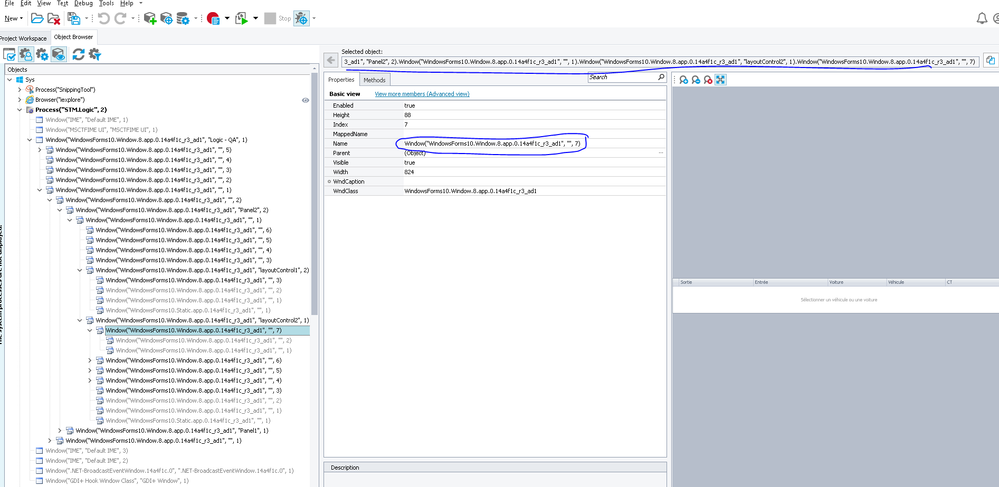The height and width of the screenshot is (487, 999).
Task: Click the copy icon beside selected object field
Action: click(x=990, y=61)
